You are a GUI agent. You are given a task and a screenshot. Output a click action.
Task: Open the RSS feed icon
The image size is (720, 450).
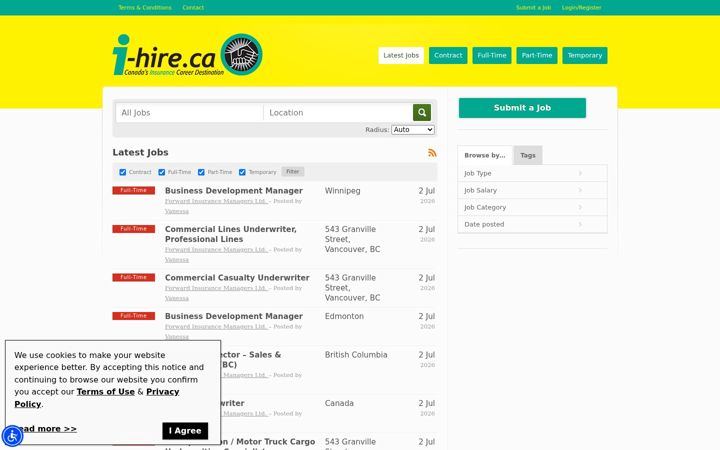click(x=432, y=153)
